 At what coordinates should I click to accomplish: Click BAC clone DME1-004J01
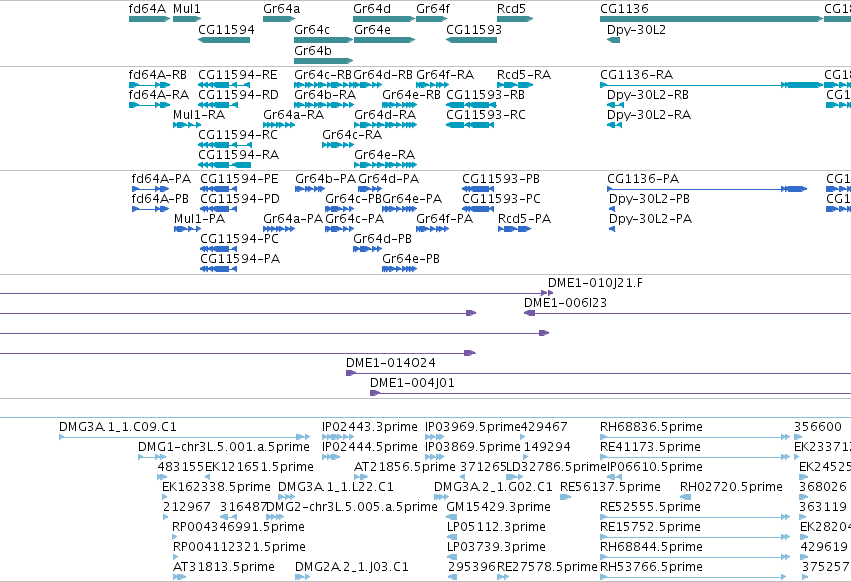(412, 383)
